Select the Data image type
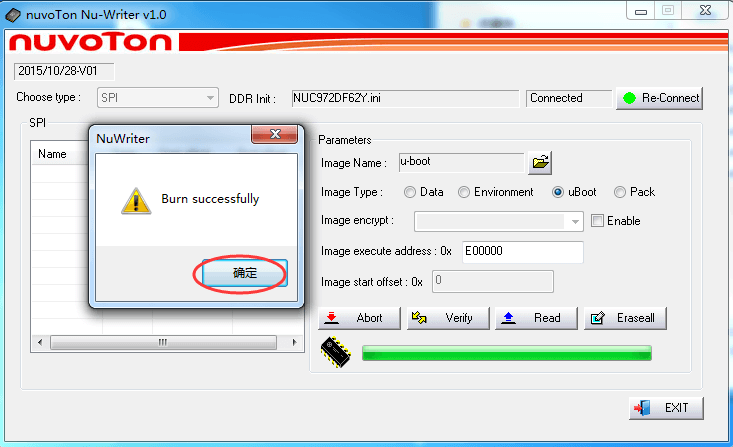Image resolution: width=733 pixels, height=447 pixels. (410, 192)
